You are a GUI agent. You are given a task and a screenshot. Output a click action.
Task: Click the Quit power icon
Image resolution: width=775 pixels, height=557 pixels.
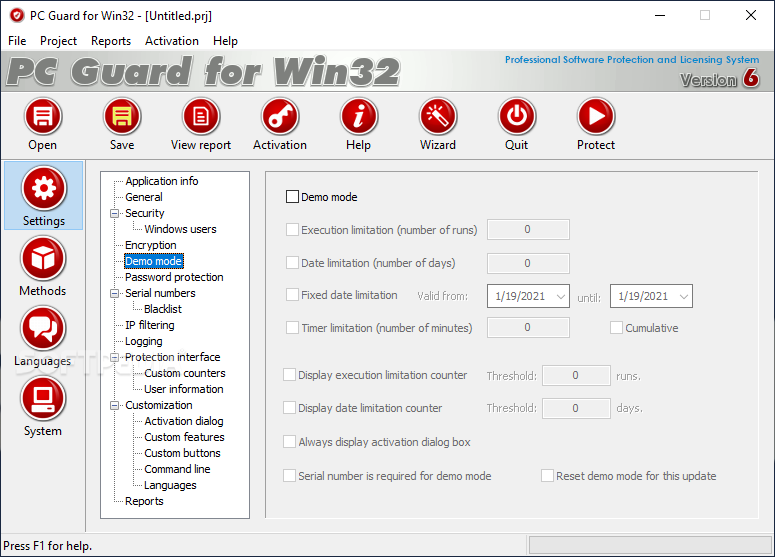pos(517,117)
